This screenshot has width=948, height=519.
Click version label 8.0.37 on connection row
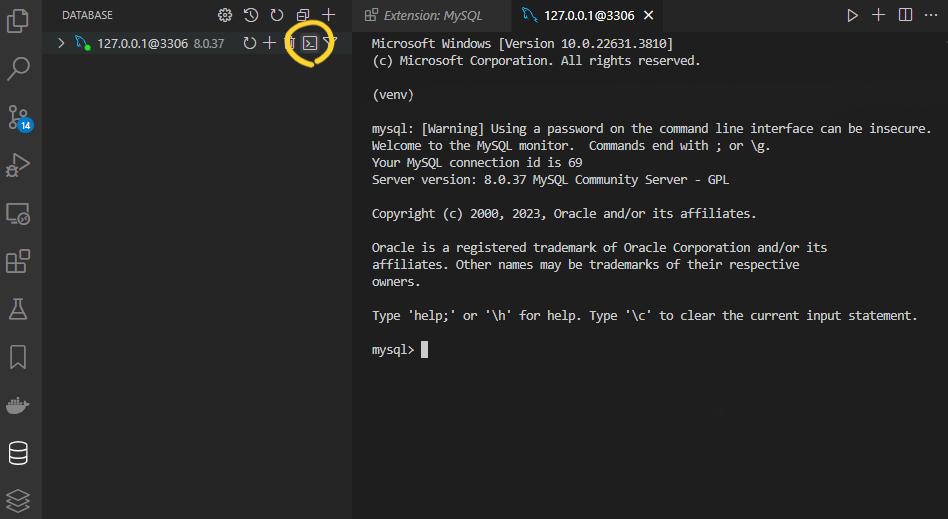click(209, 44)
